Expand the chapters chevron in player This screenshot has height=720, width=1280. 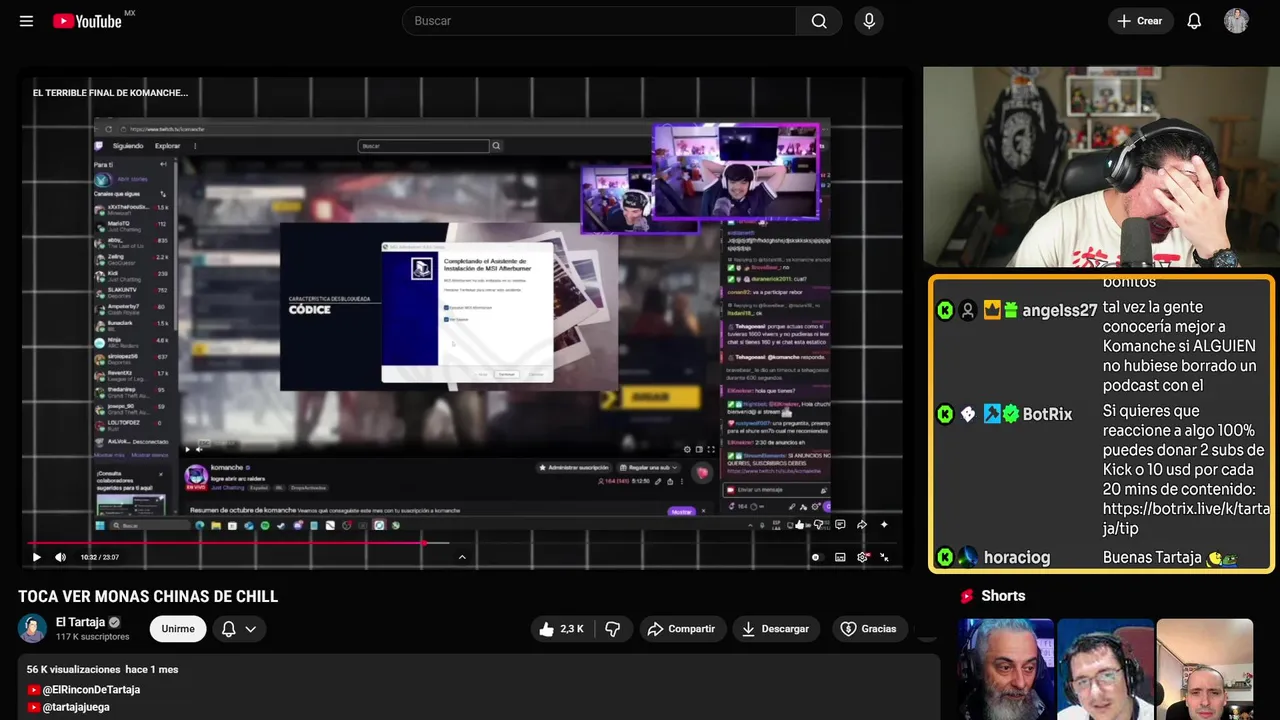pyautogui.click(x=462, y=557)
